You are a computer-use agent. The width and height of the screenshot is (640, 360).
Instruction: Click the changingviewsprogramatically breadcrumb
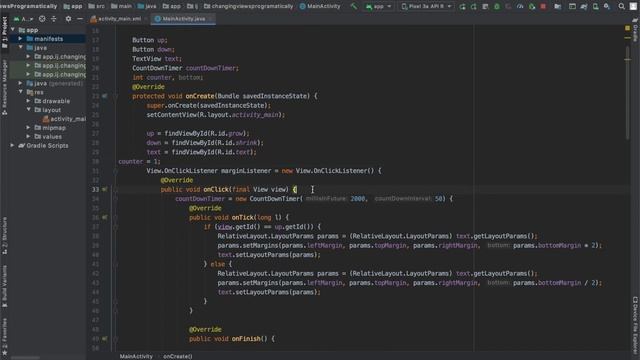coord(249,7)
